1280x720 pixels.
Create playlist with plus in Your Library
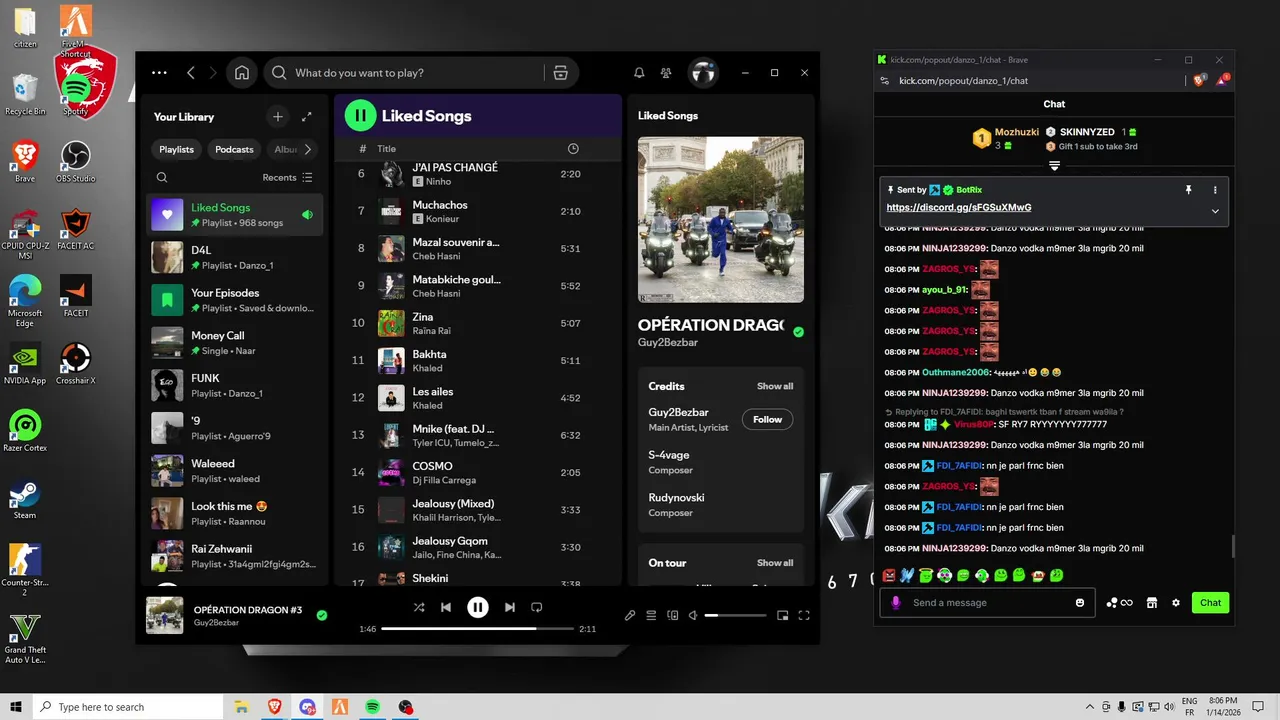(278, 117)
